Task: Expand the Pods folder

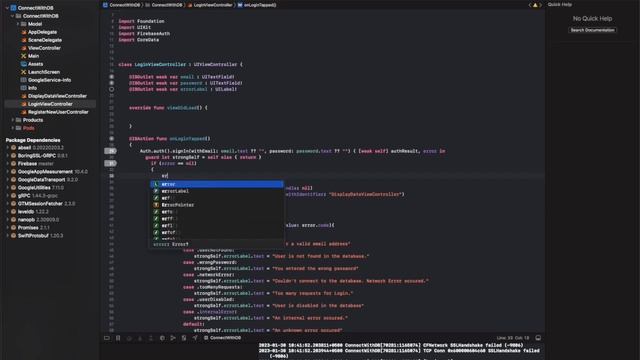Action: (x=13, y=128)
